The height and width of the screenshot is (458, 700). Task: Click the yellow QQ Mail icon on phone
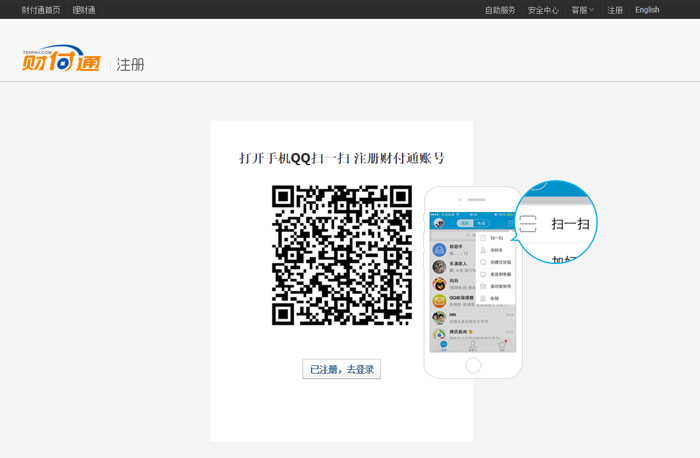[x=439, y=300]
